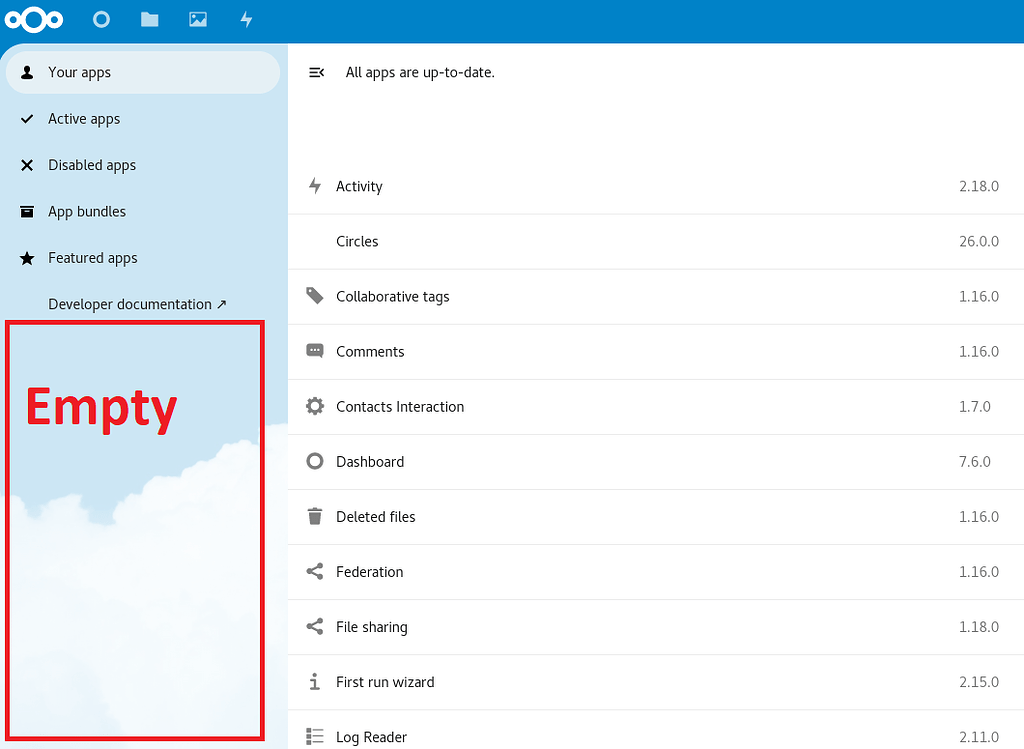1024x749 pixels.
Task: Click the Nextcloud logo in the top bar
Action: click(34, 19)
